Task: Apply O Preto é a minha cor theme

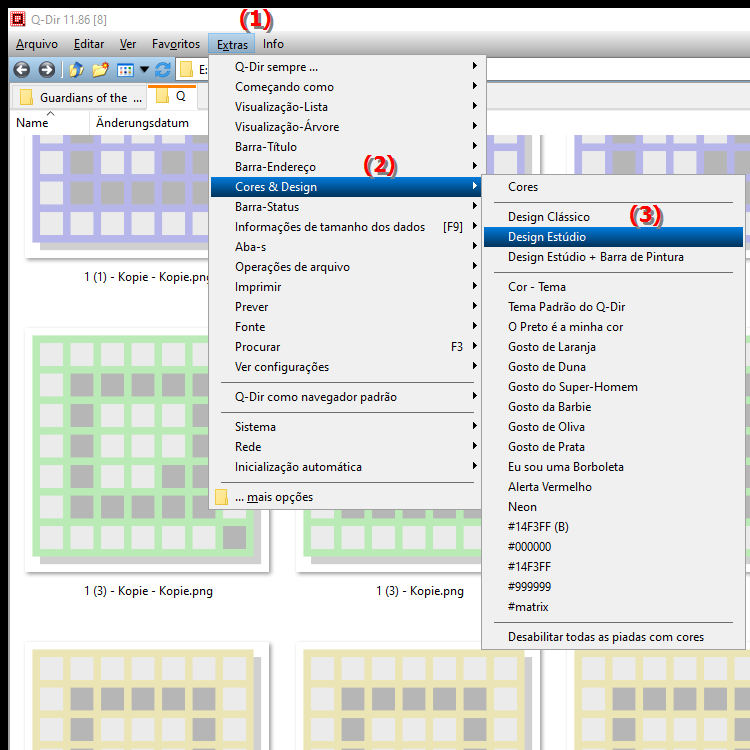Action: pos(613,327)
